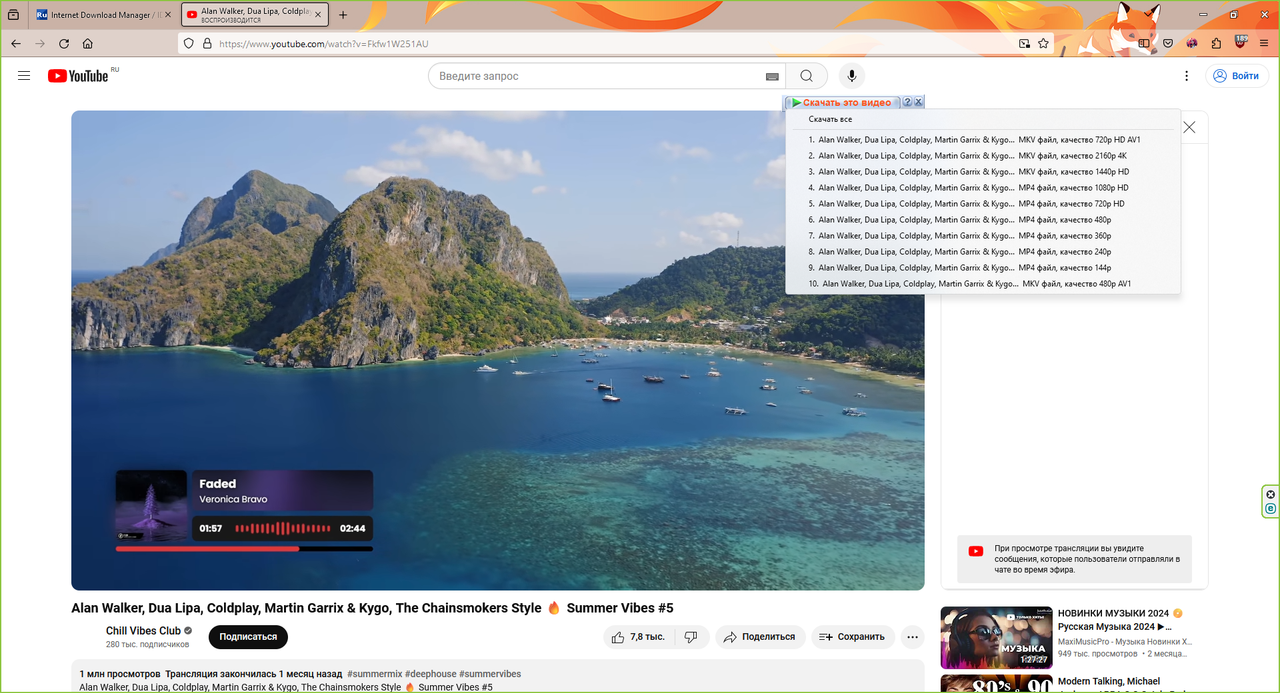Screen dimensions: 1280x693
Task: Dislike the video thumbs down
Action: [x=690, y=637]
